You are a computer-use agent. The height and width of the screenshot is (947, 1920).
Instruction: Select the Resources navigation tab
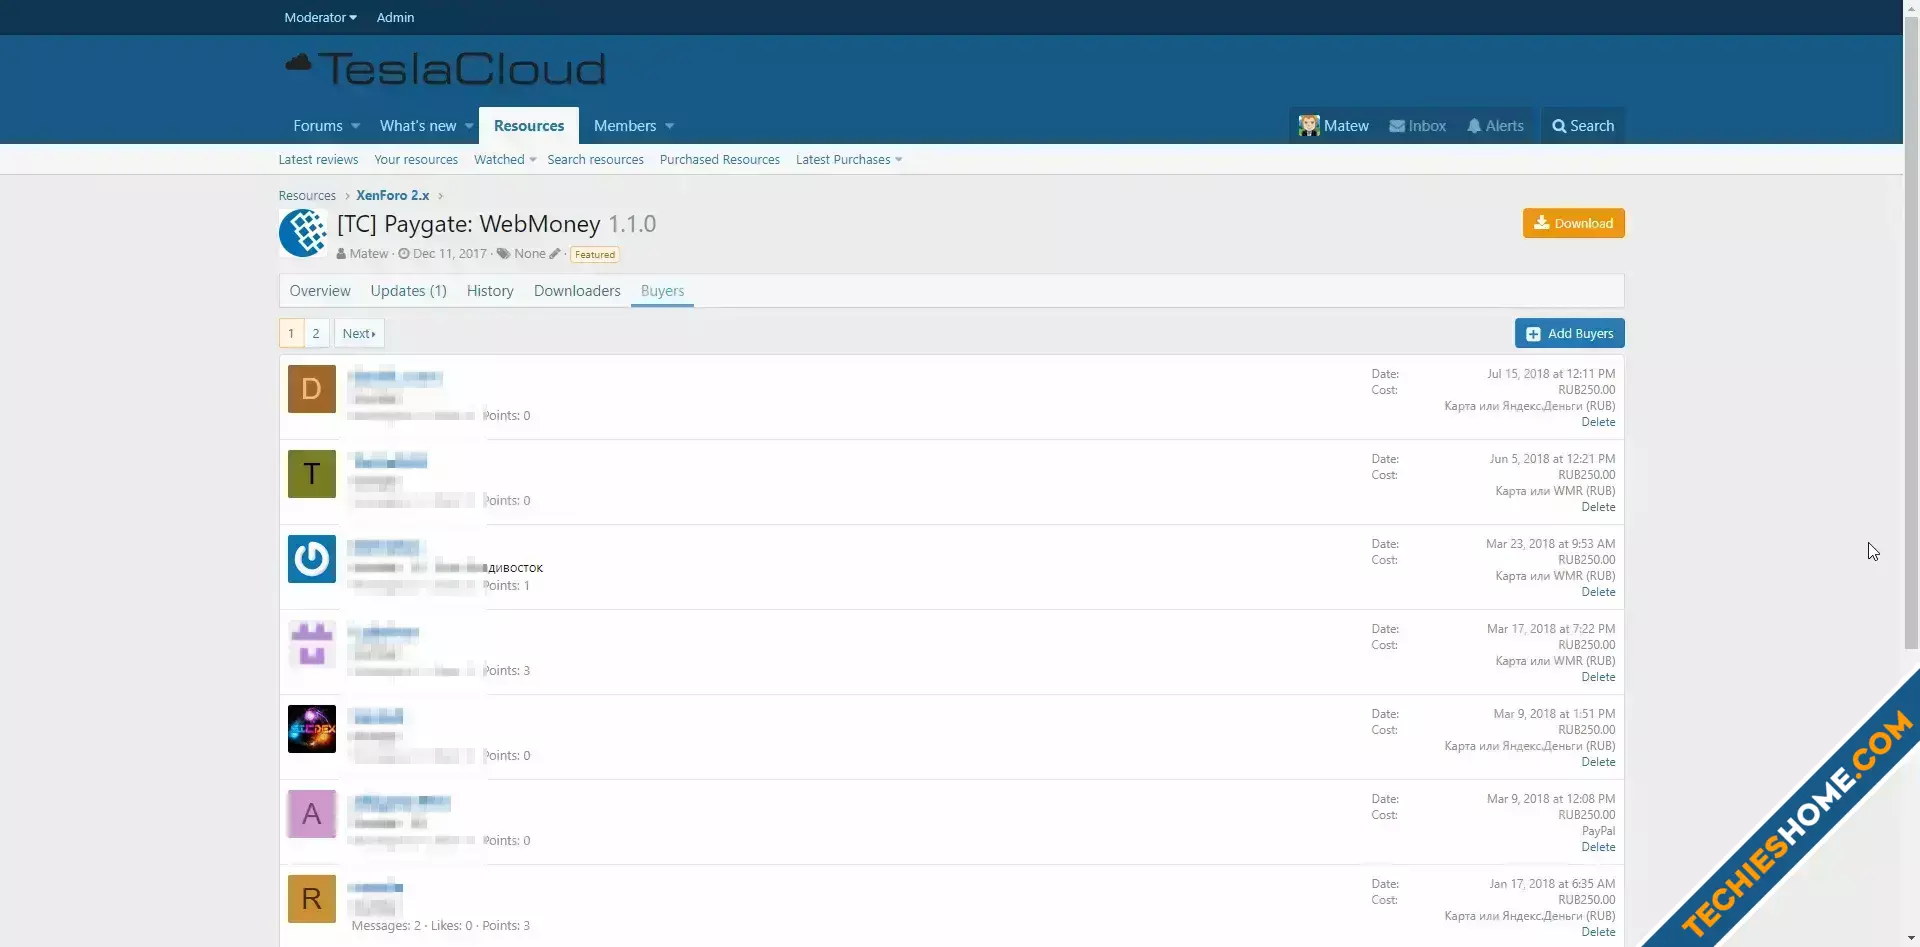(x=529, y=126)
